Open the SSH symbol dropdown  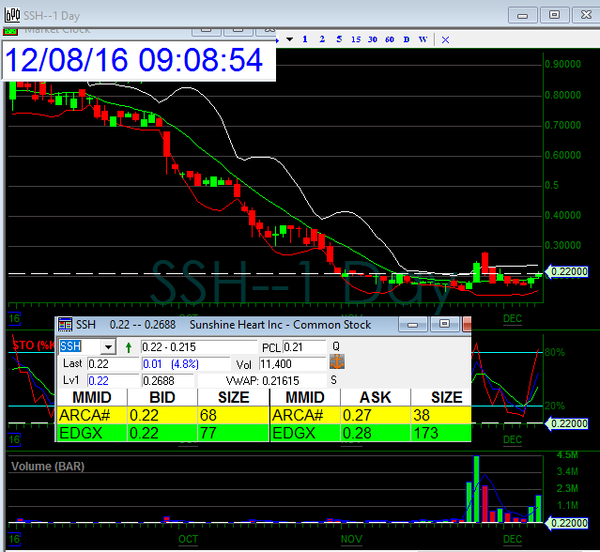point(109,346)
